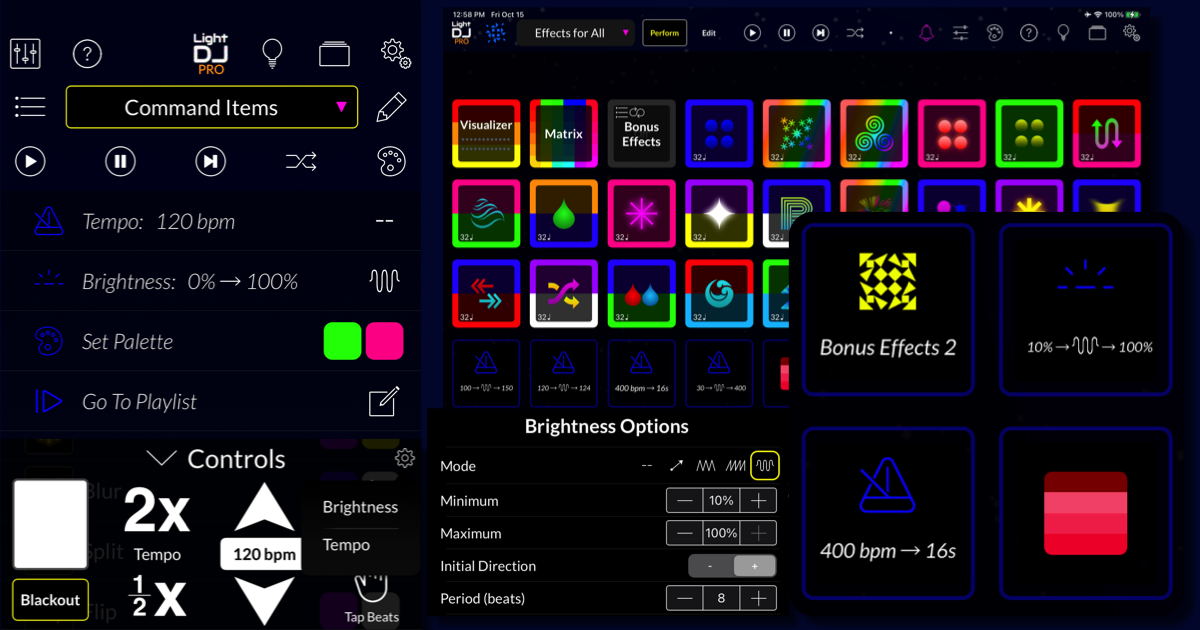Open the Matrix effect tile
1200x630 pixels.
[x=564, y=133]
